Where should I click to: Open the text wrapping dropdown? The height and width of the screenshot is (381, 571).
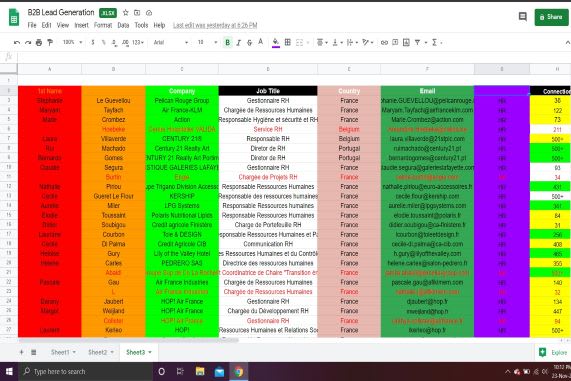tap(353, 43)
